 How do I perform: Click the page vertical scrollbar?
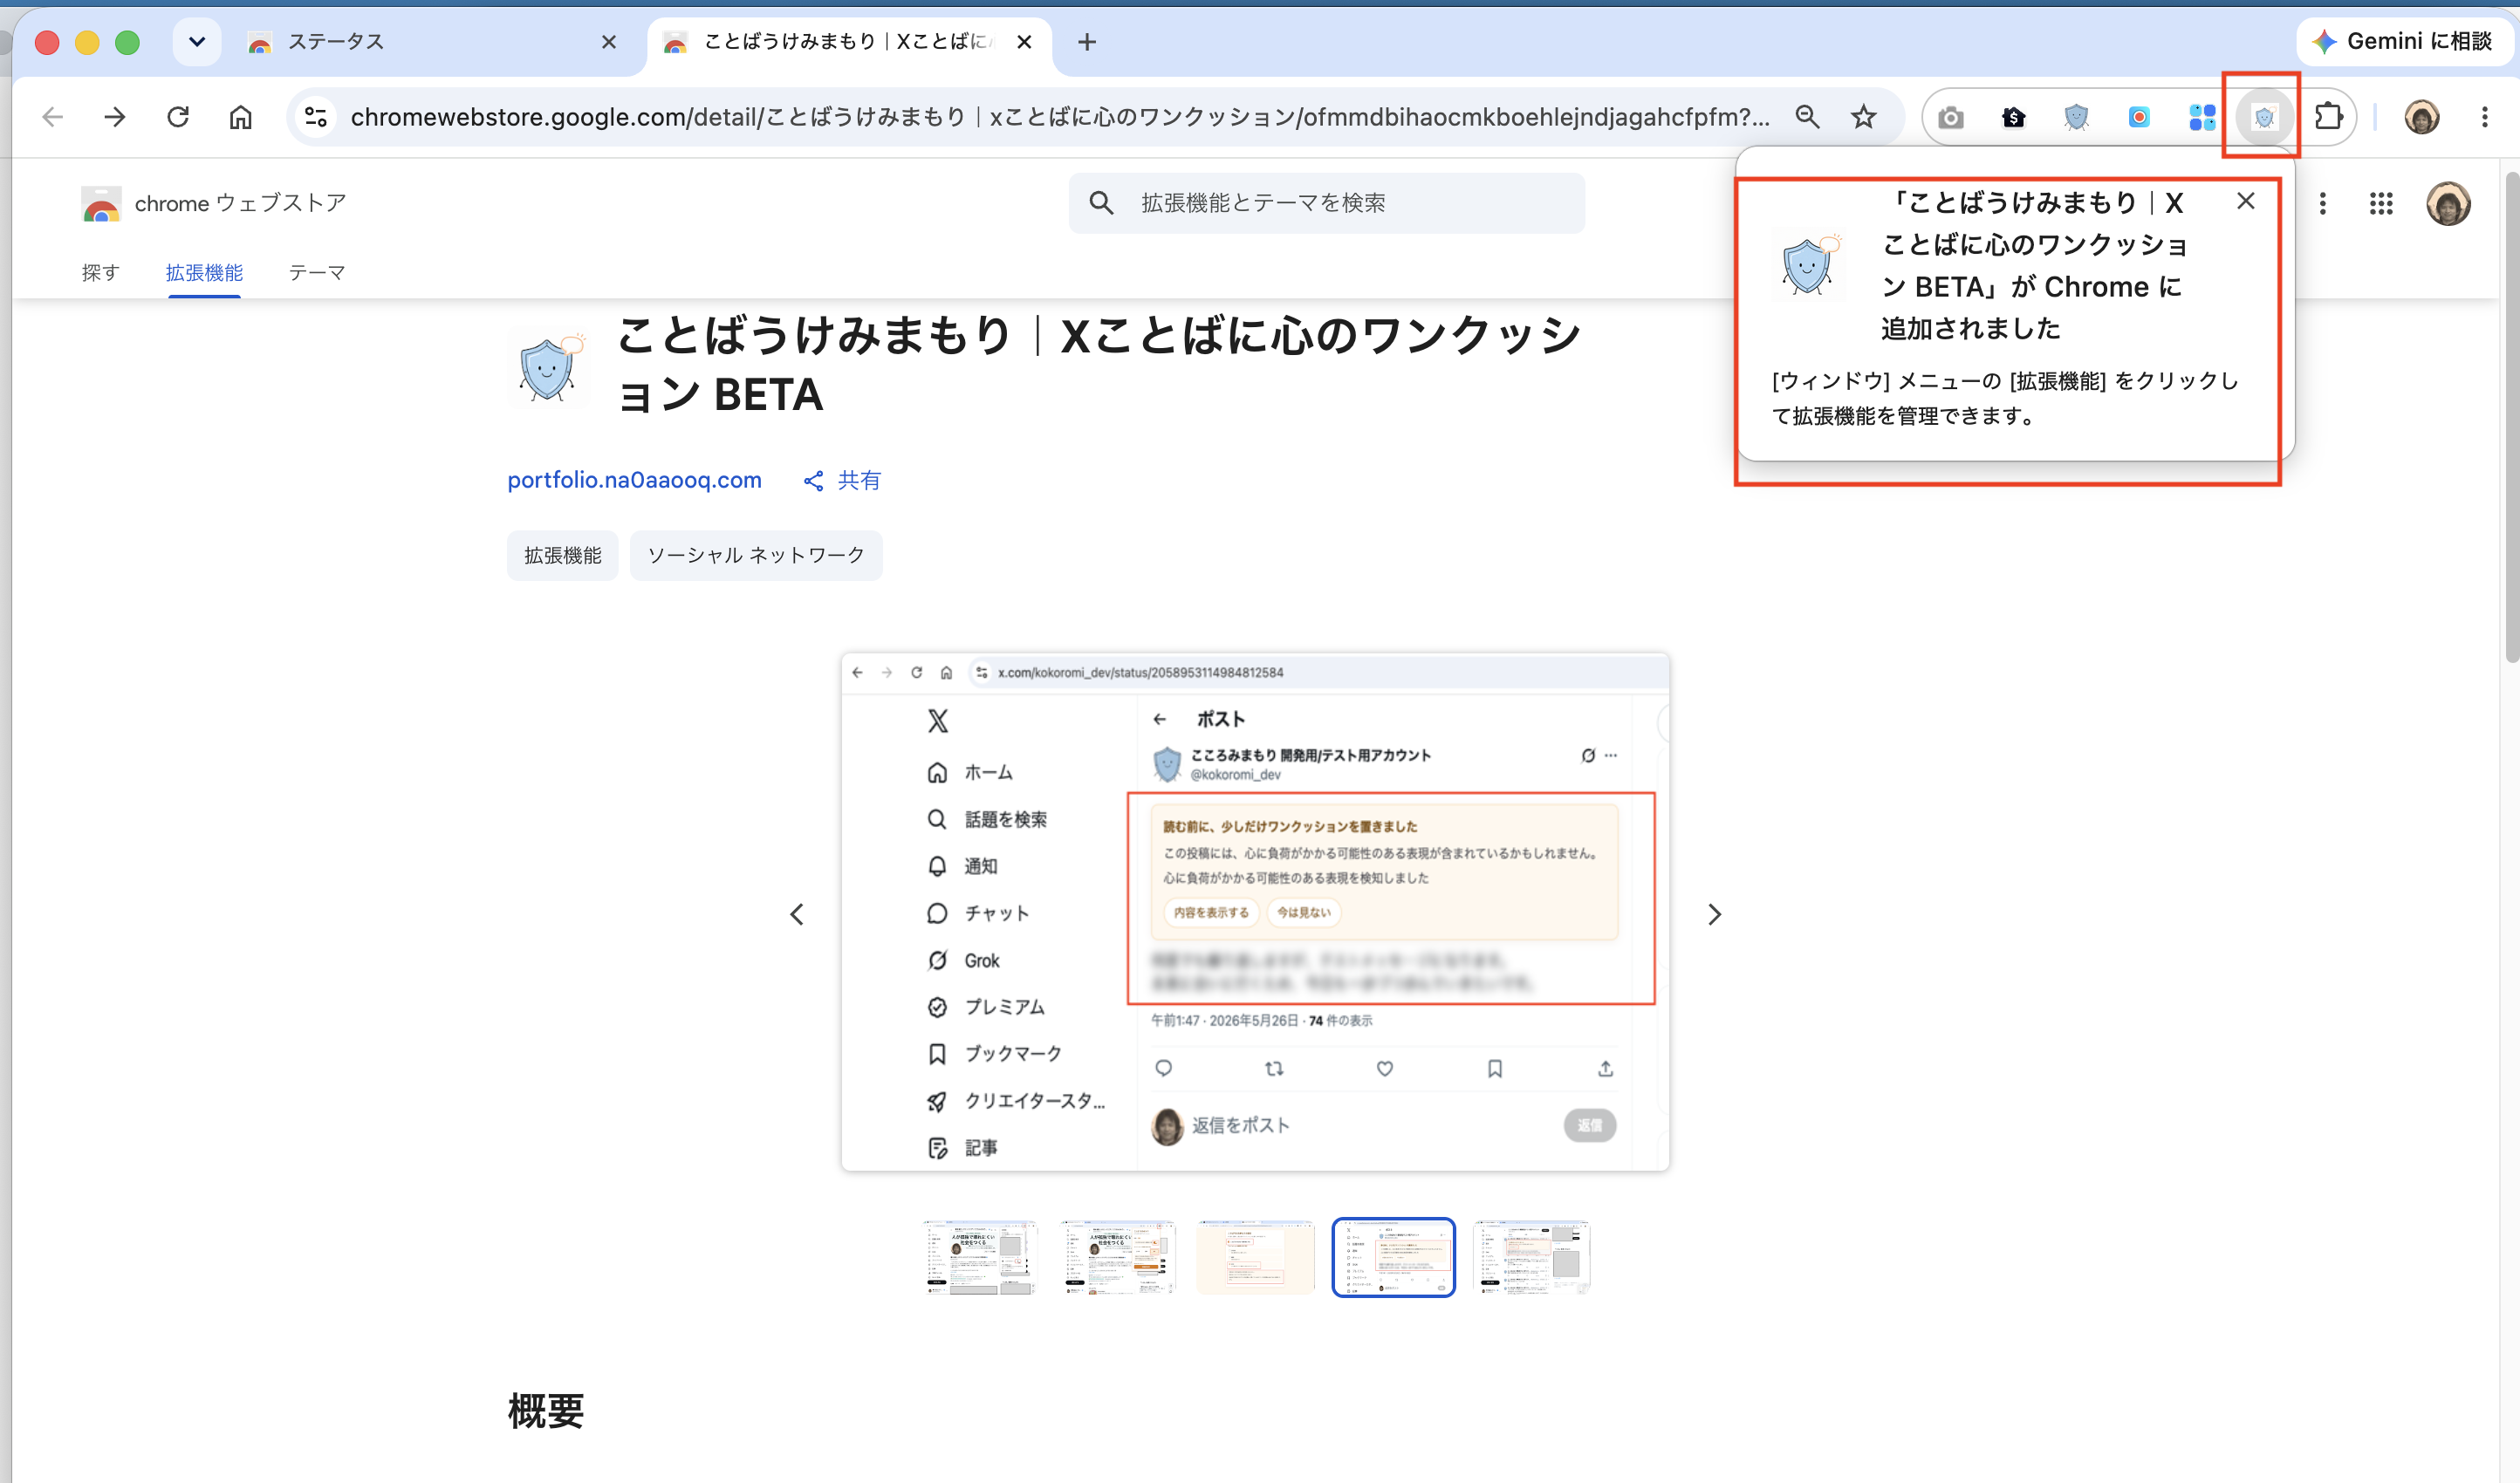2510,417
